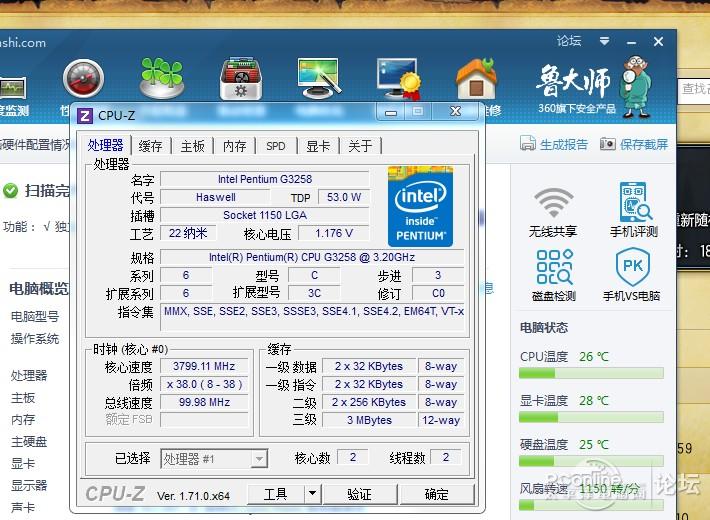Select 内存 in Lu Dashi sidebar
This screenshot has height=520, width=710.
click(x=23, y=419)
